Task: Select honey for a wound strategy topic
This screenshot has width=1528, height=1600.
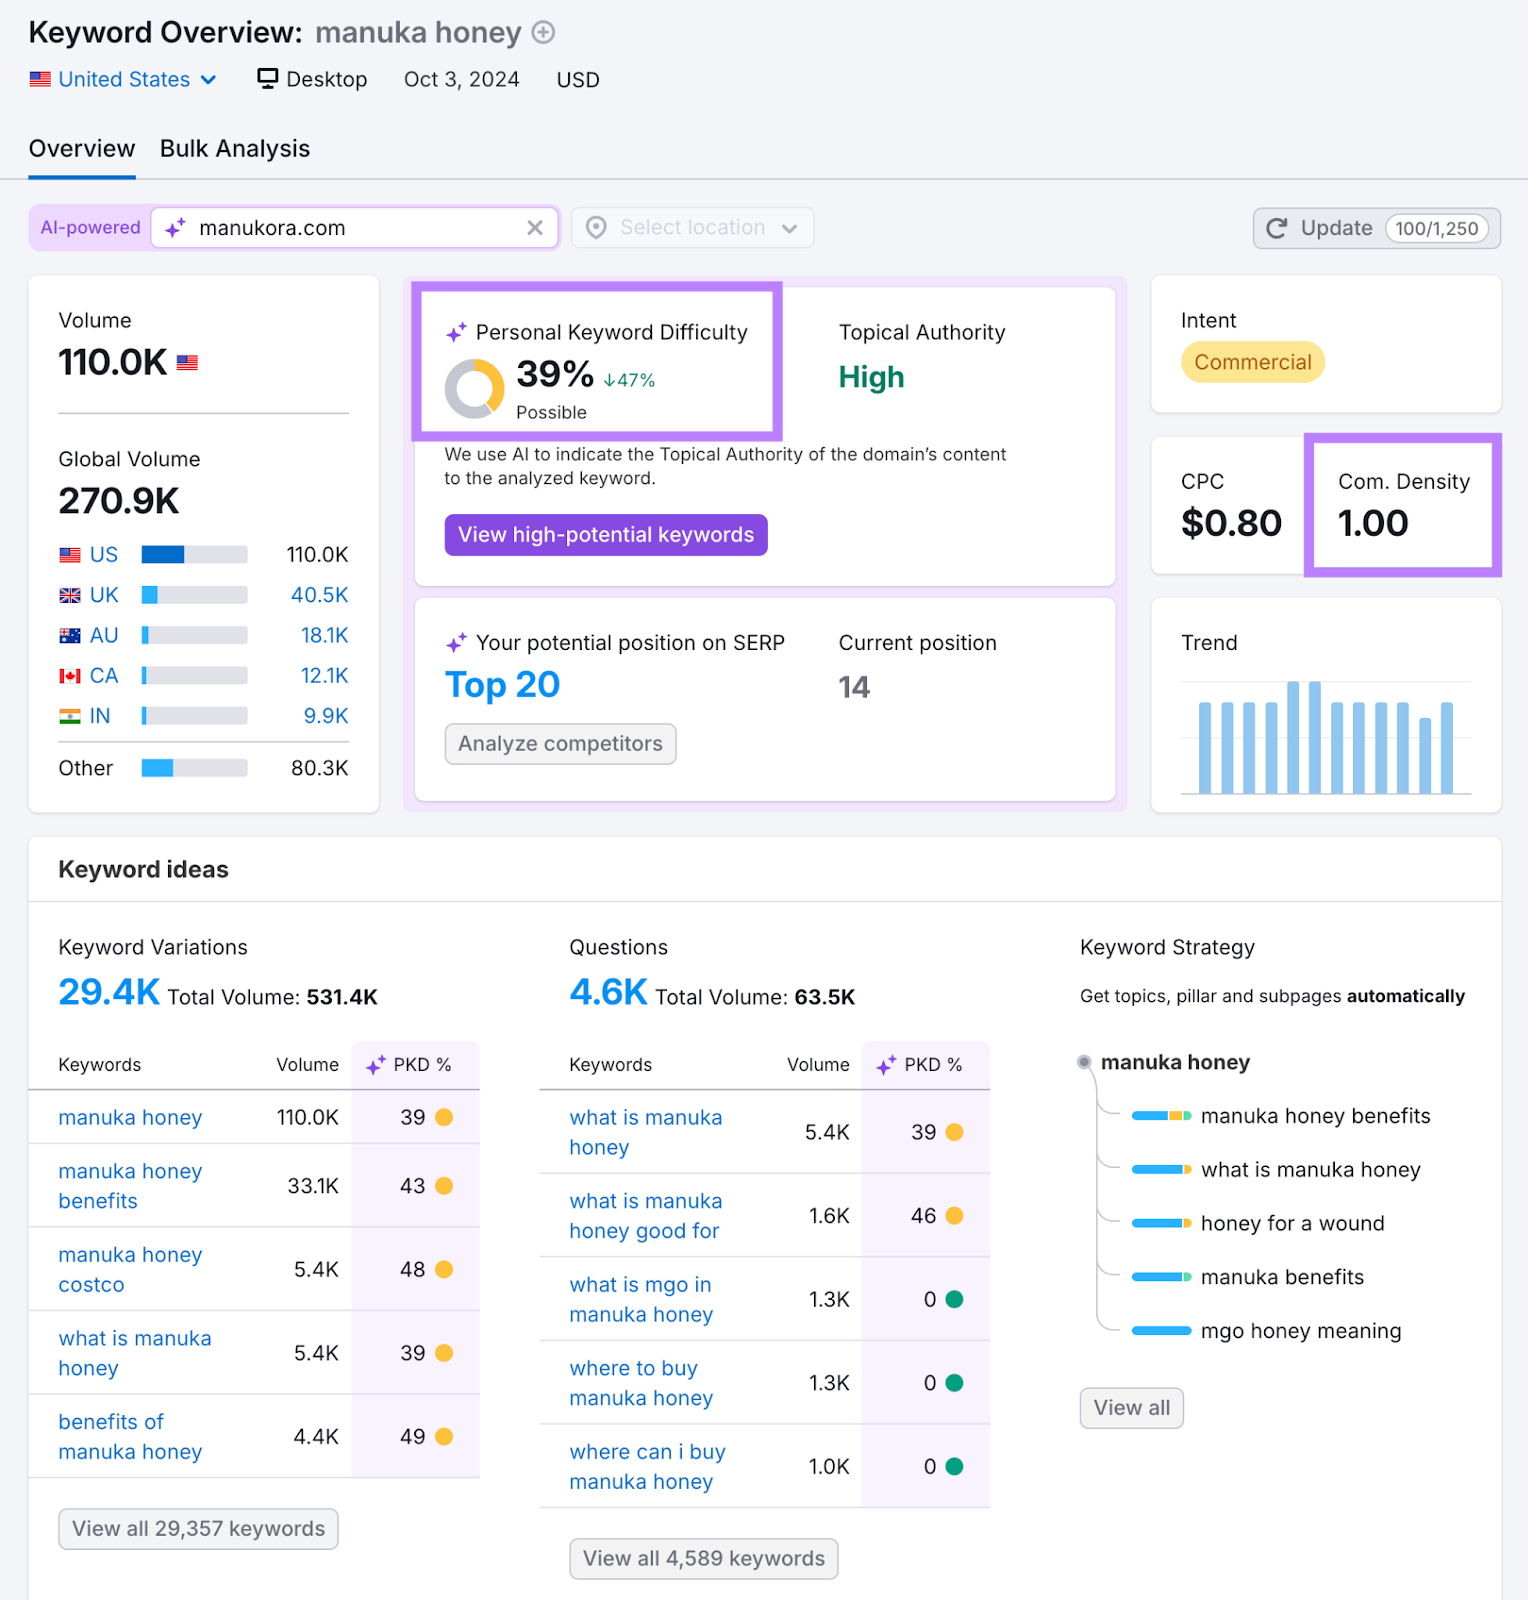Action: tap(1292, 1223)
